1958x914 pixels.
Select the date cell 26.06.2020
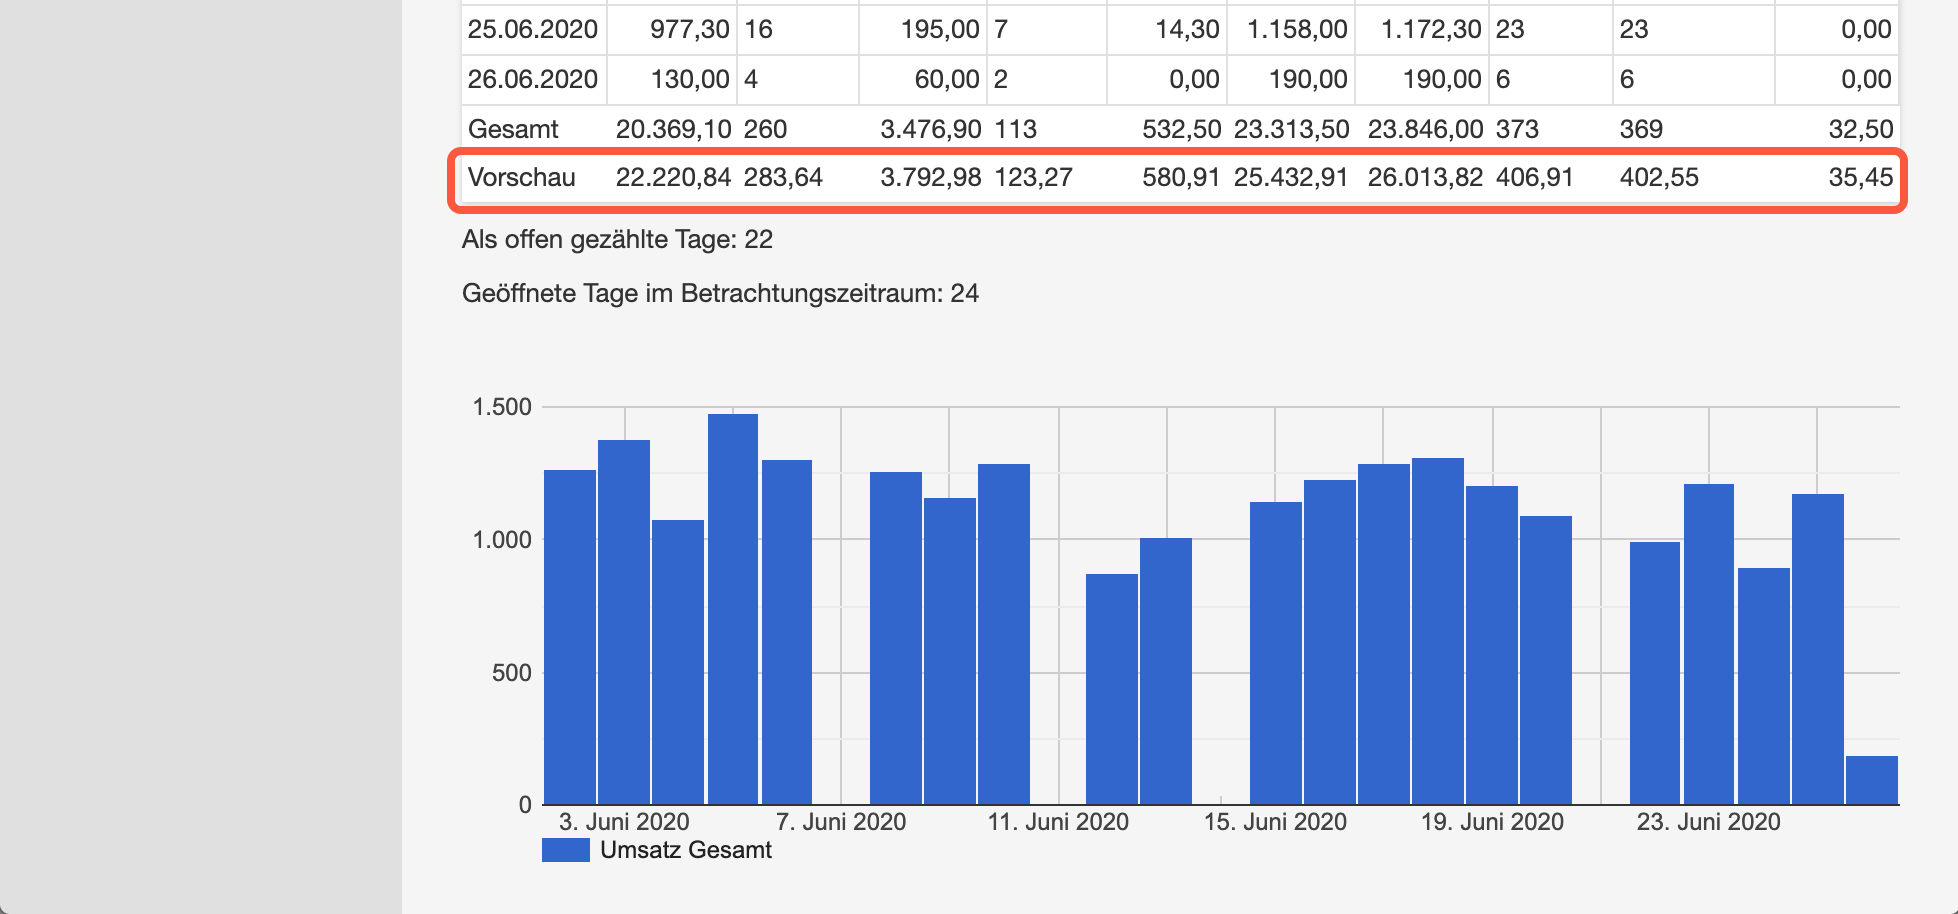tap(533, 79)
